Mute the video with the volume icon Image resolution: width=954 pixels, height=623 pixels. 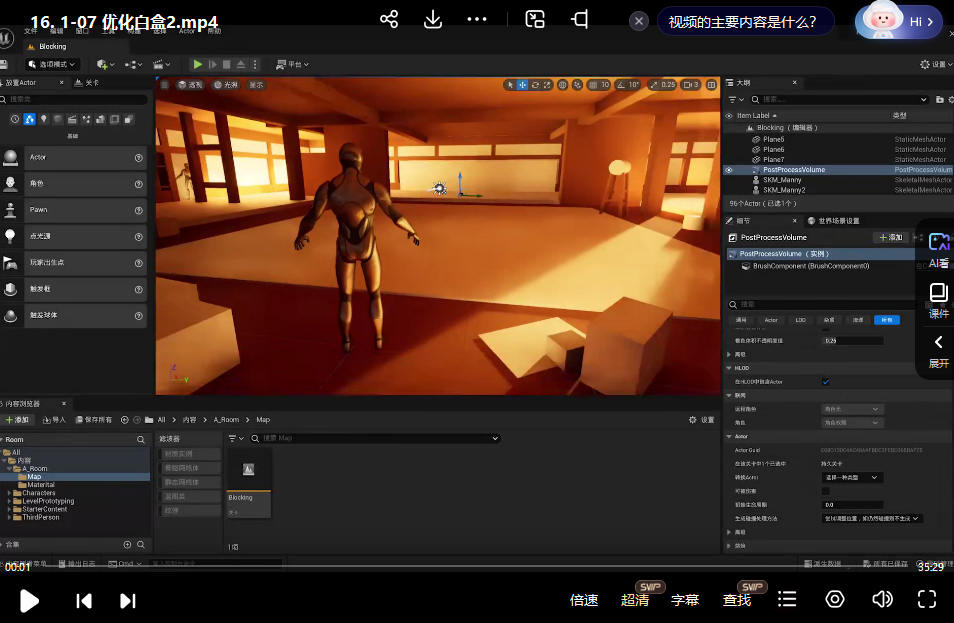(x=882, y=599)
